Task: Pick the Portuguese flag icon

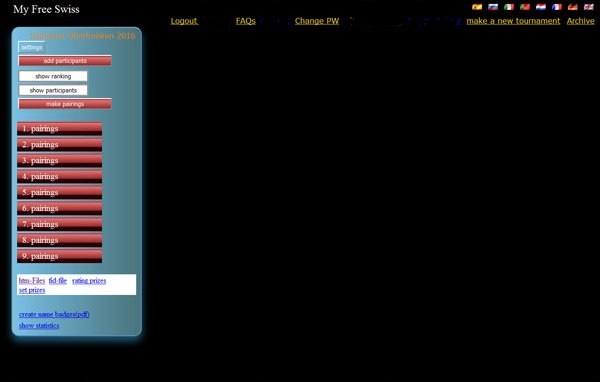Action: pos(525,7)
